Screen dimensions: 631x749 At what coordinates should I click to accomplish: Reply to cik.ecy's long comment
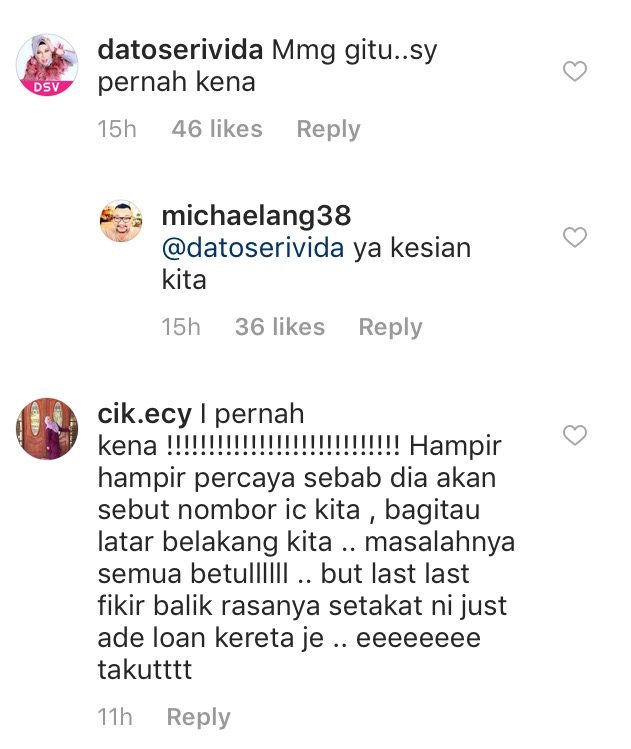[198, 717]
